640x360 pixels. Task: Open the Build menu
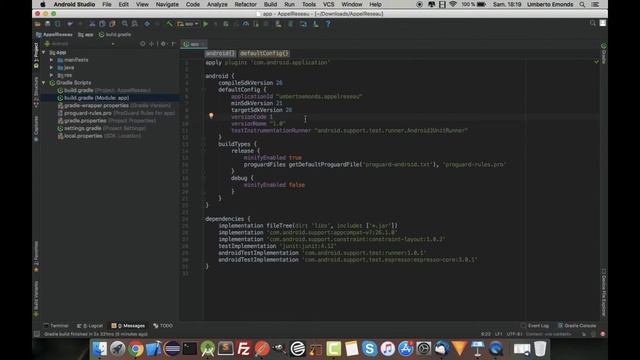(270, 4)
